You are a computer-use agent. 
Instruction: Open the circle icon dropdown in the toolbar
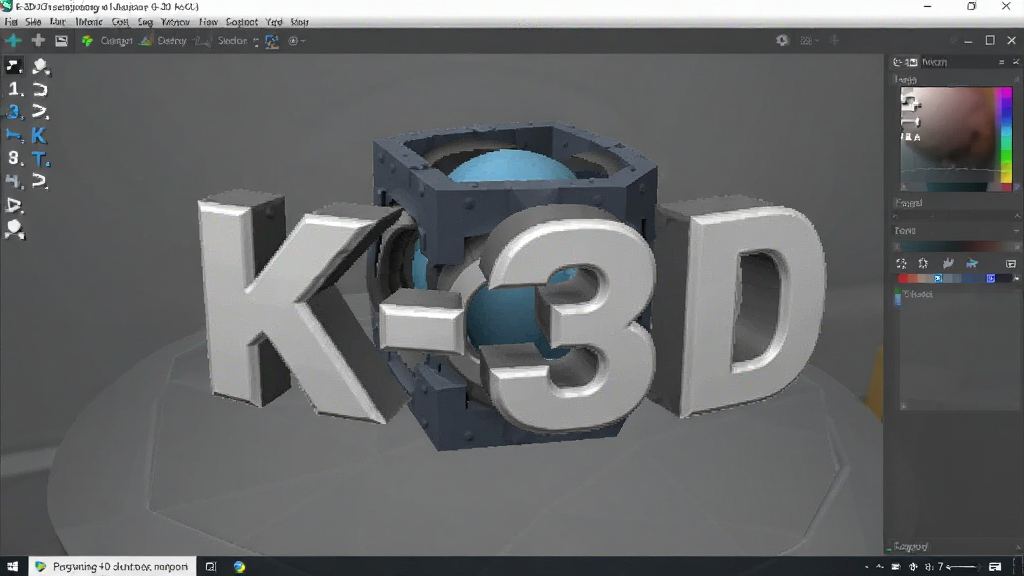point(296,41)
